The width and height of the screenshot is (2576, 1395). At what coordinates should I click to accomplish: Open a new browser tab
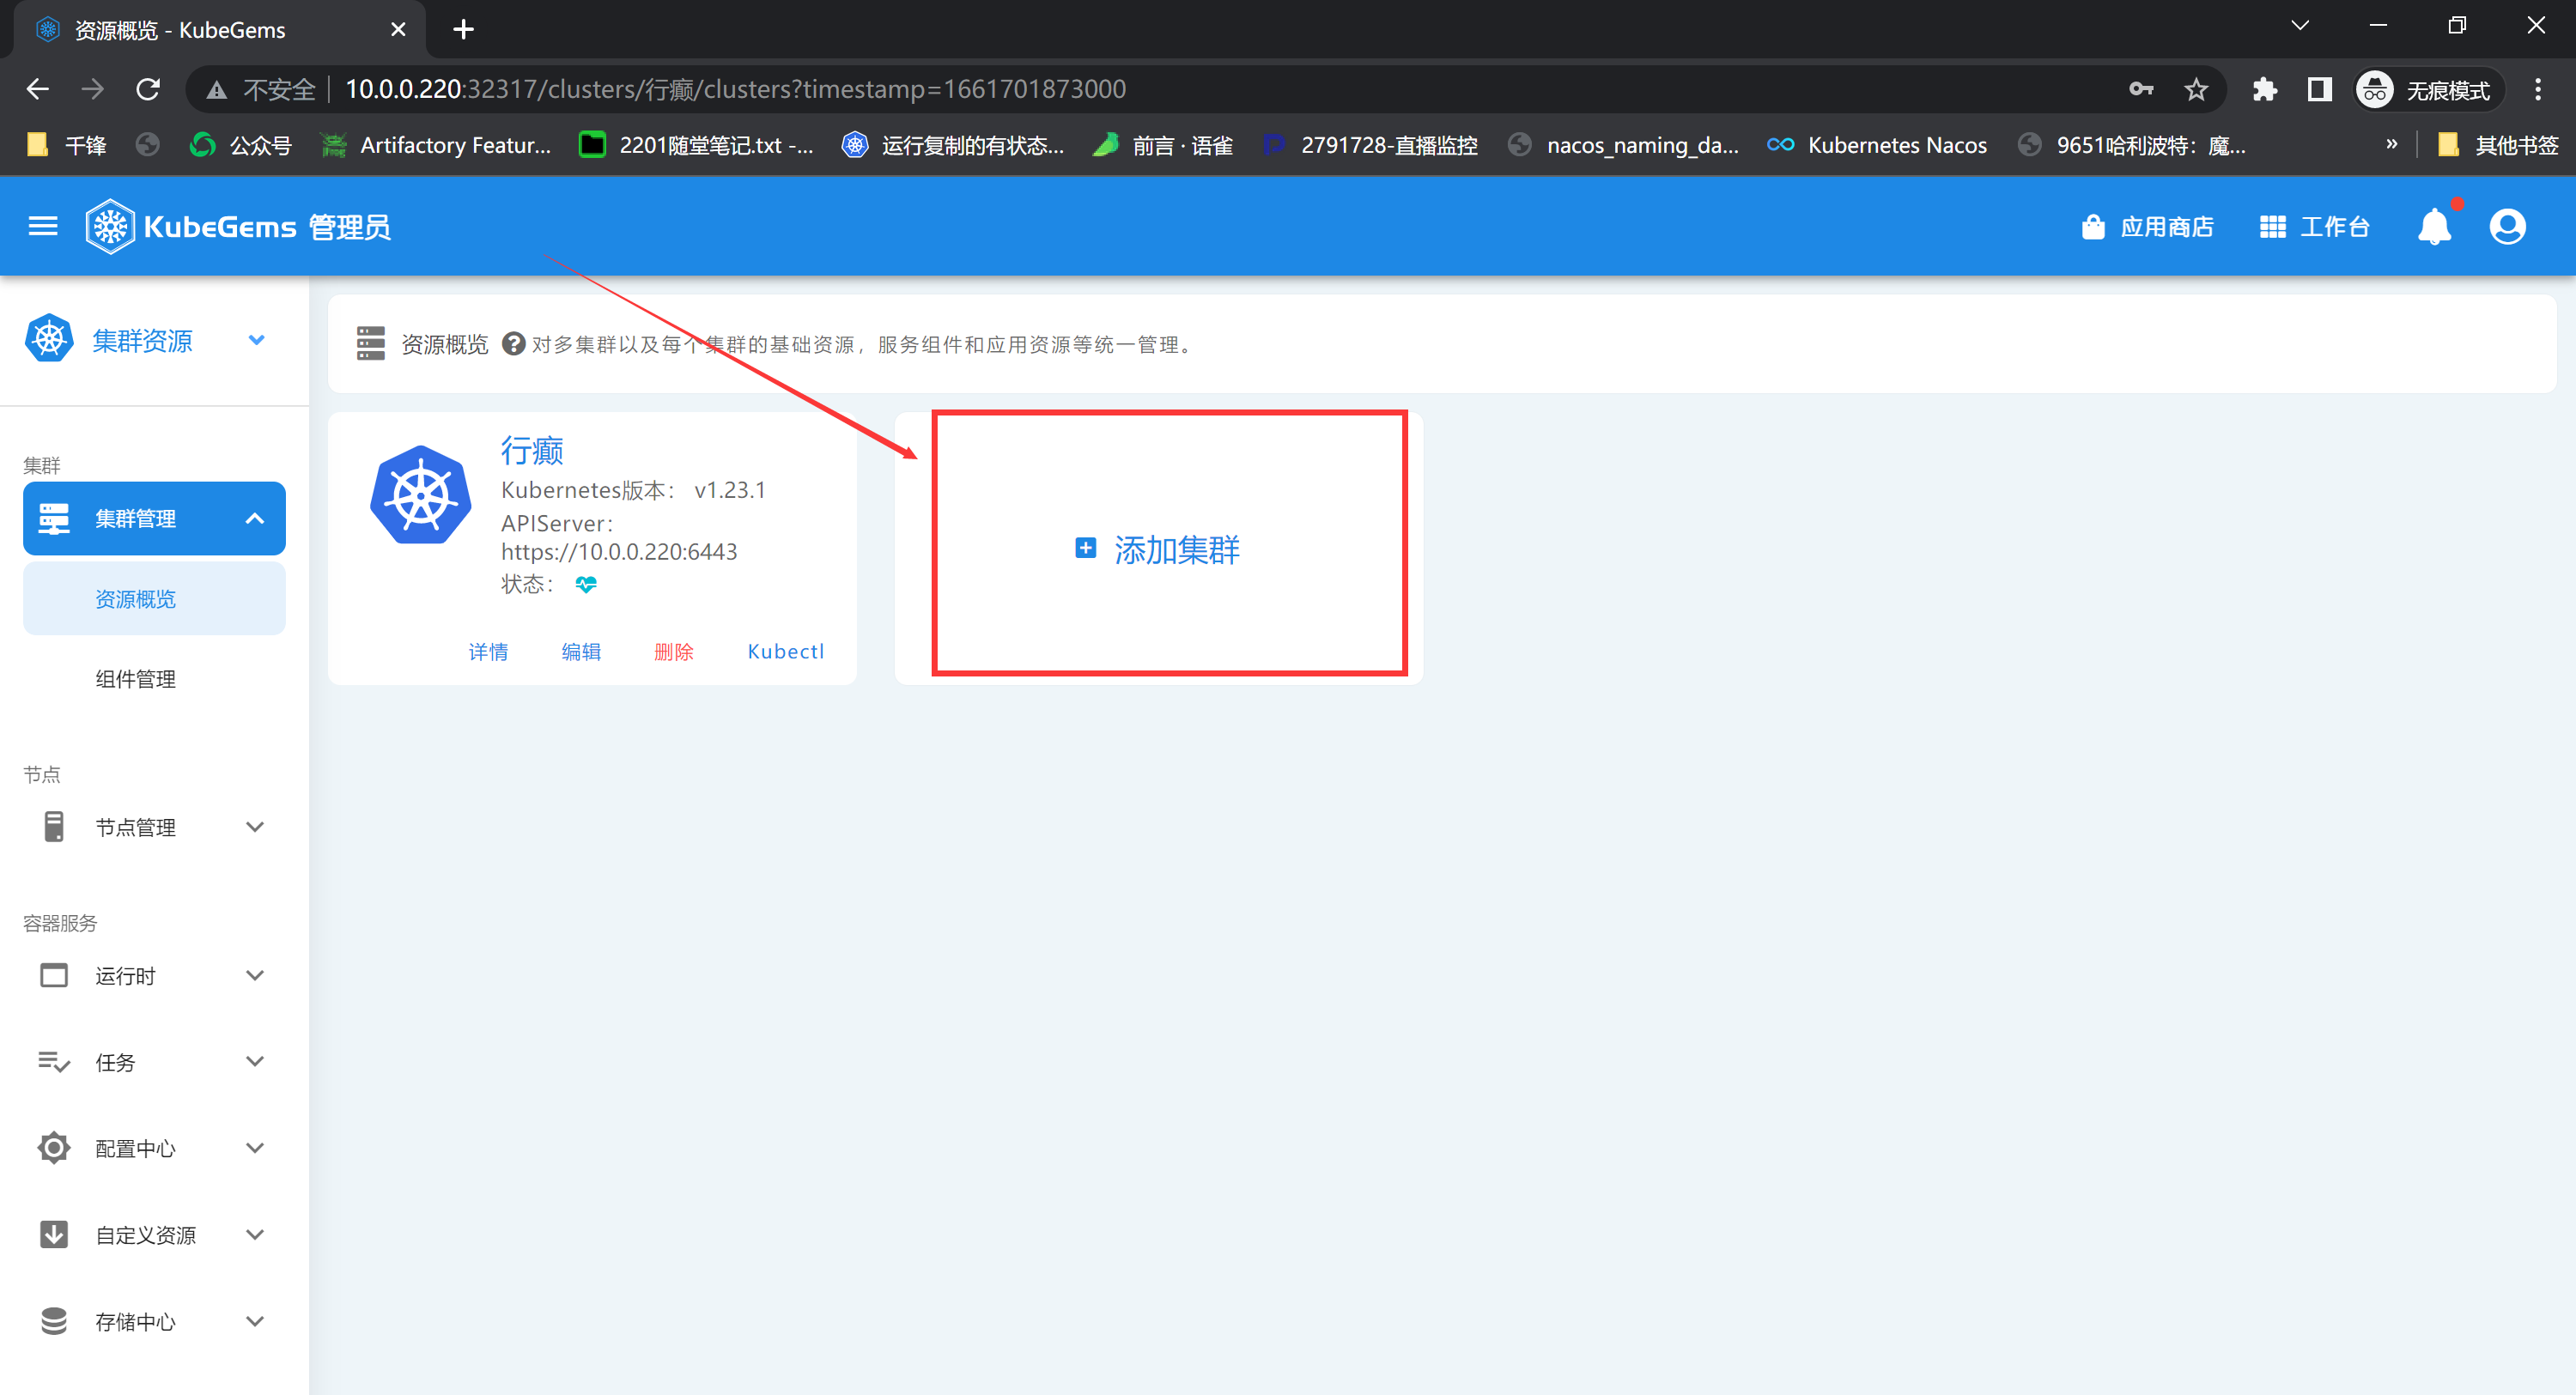pos(463,29)
